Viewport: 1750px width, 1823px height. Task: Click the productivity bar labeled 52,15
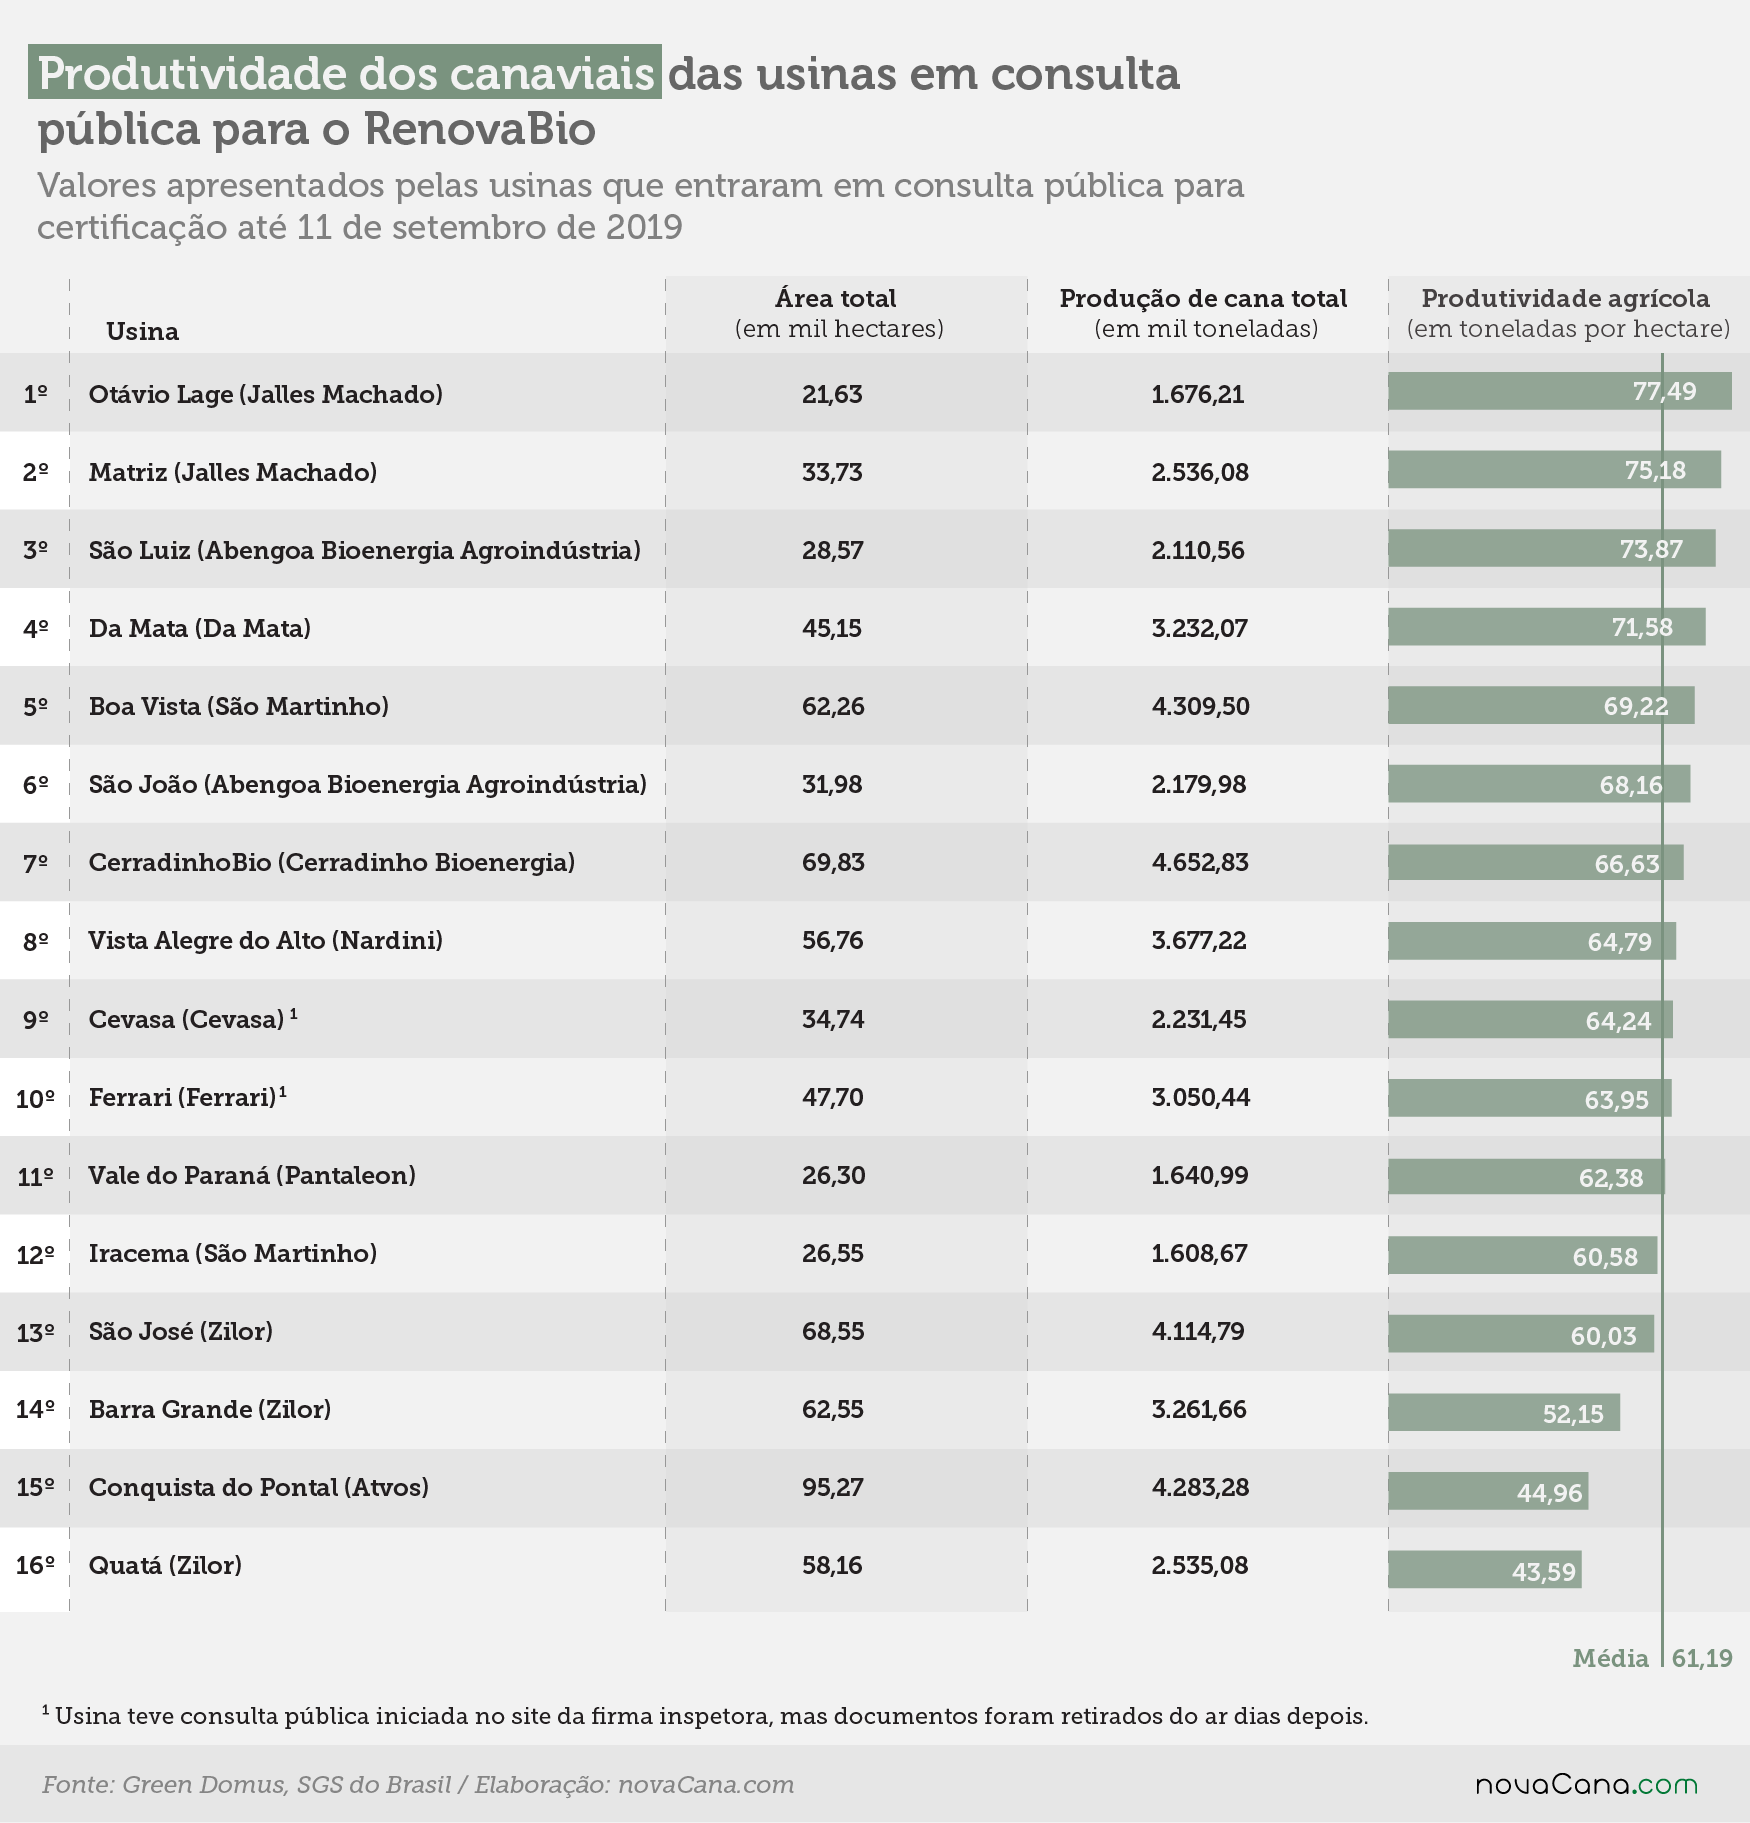coord(1504,1412)
